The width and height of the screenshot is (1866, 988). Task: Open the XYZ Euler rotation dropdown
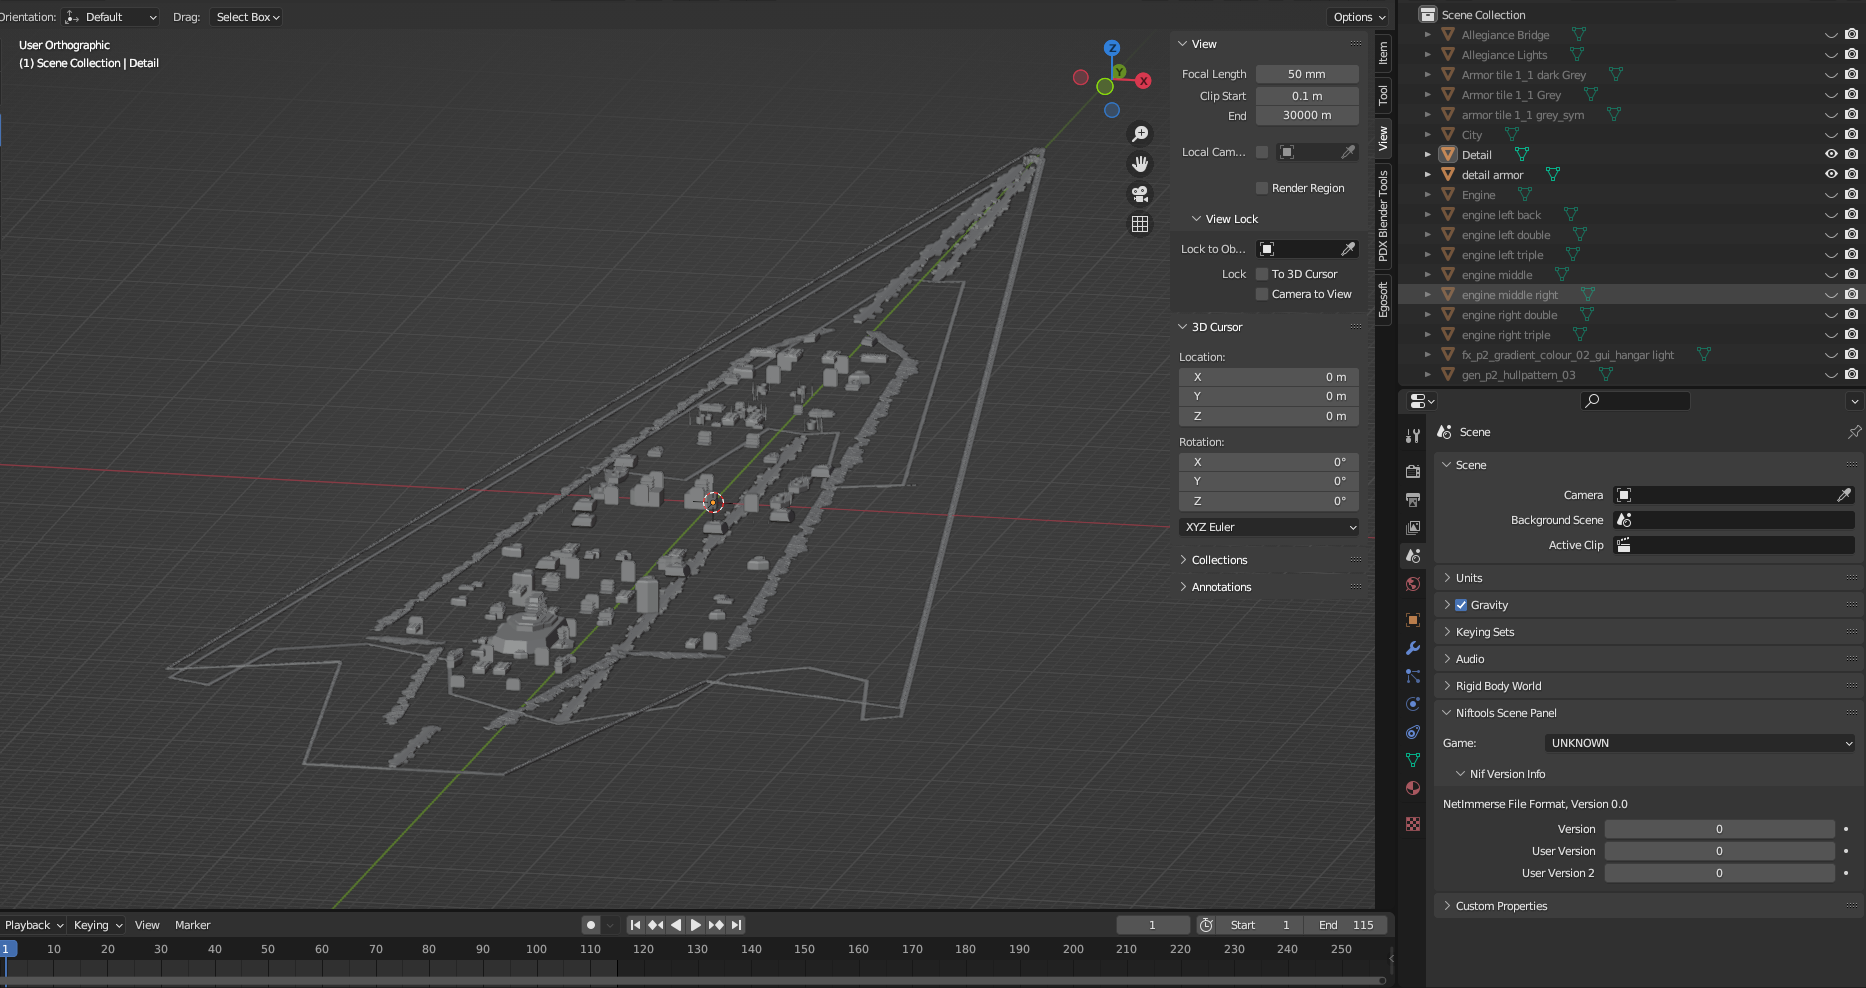pos(1269,527)
